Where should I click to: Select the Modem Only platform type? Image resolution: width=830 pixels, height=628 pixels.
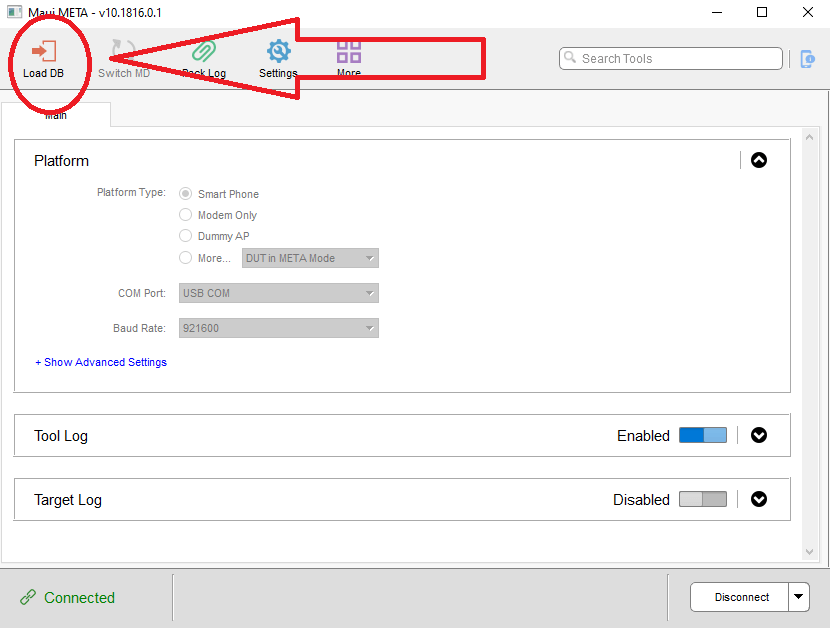pos(185,214)
